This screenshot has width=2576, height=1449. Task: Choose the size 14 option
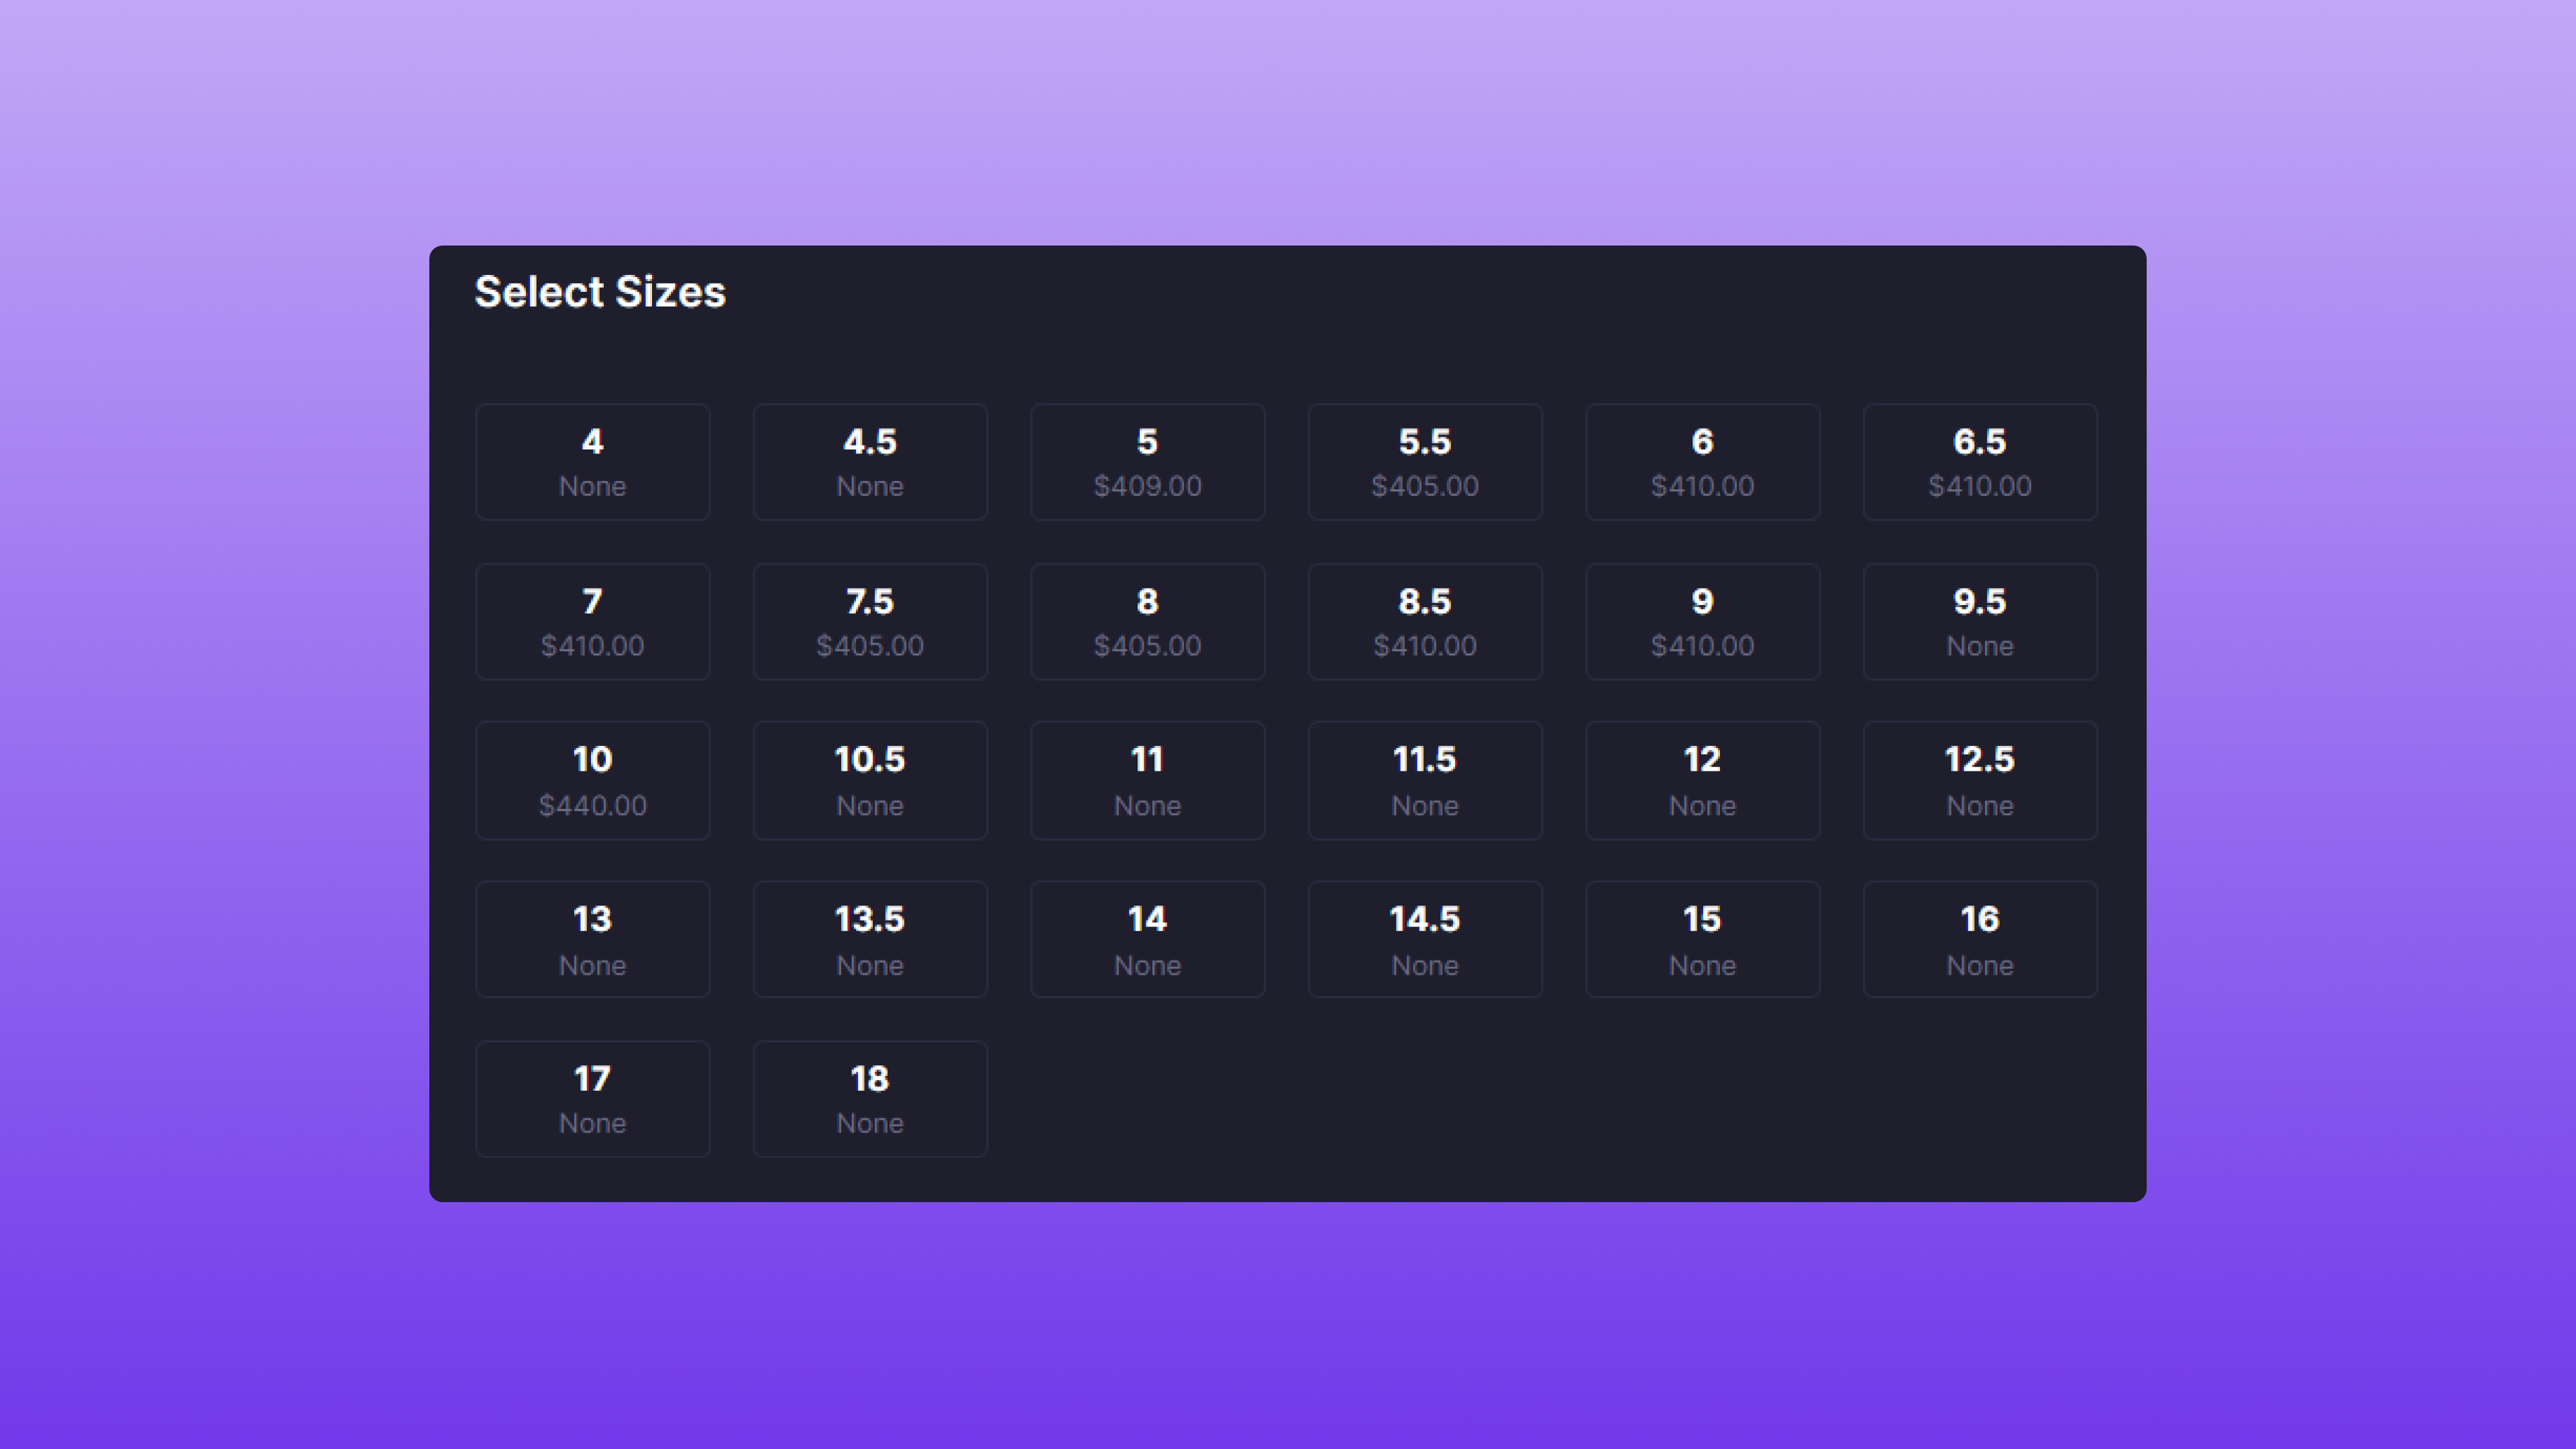tap(1147, 939)
